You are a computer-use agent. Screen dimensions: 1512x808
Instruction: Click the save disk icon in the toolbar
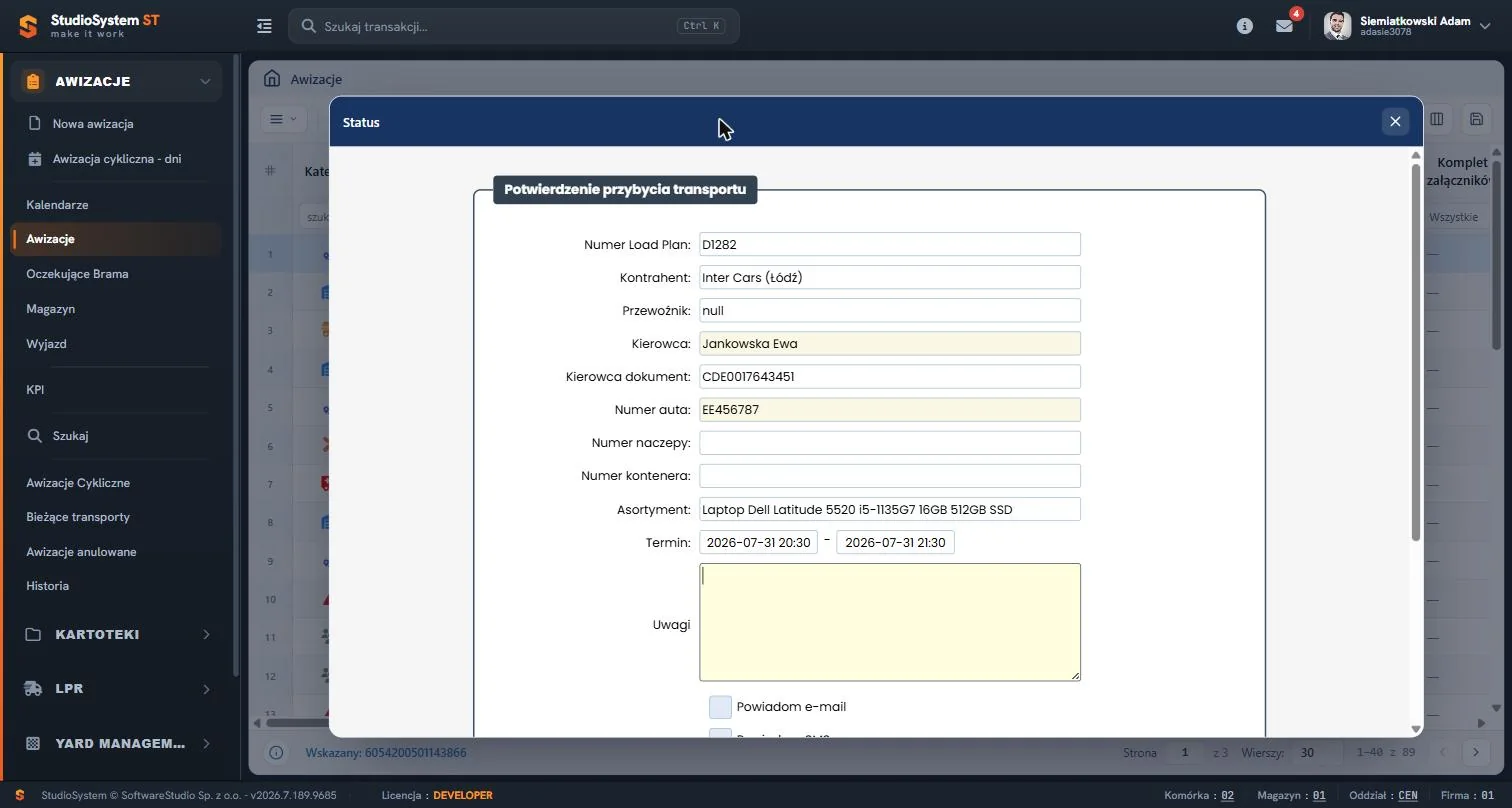pyautogui.click(x=1476, y=119)
